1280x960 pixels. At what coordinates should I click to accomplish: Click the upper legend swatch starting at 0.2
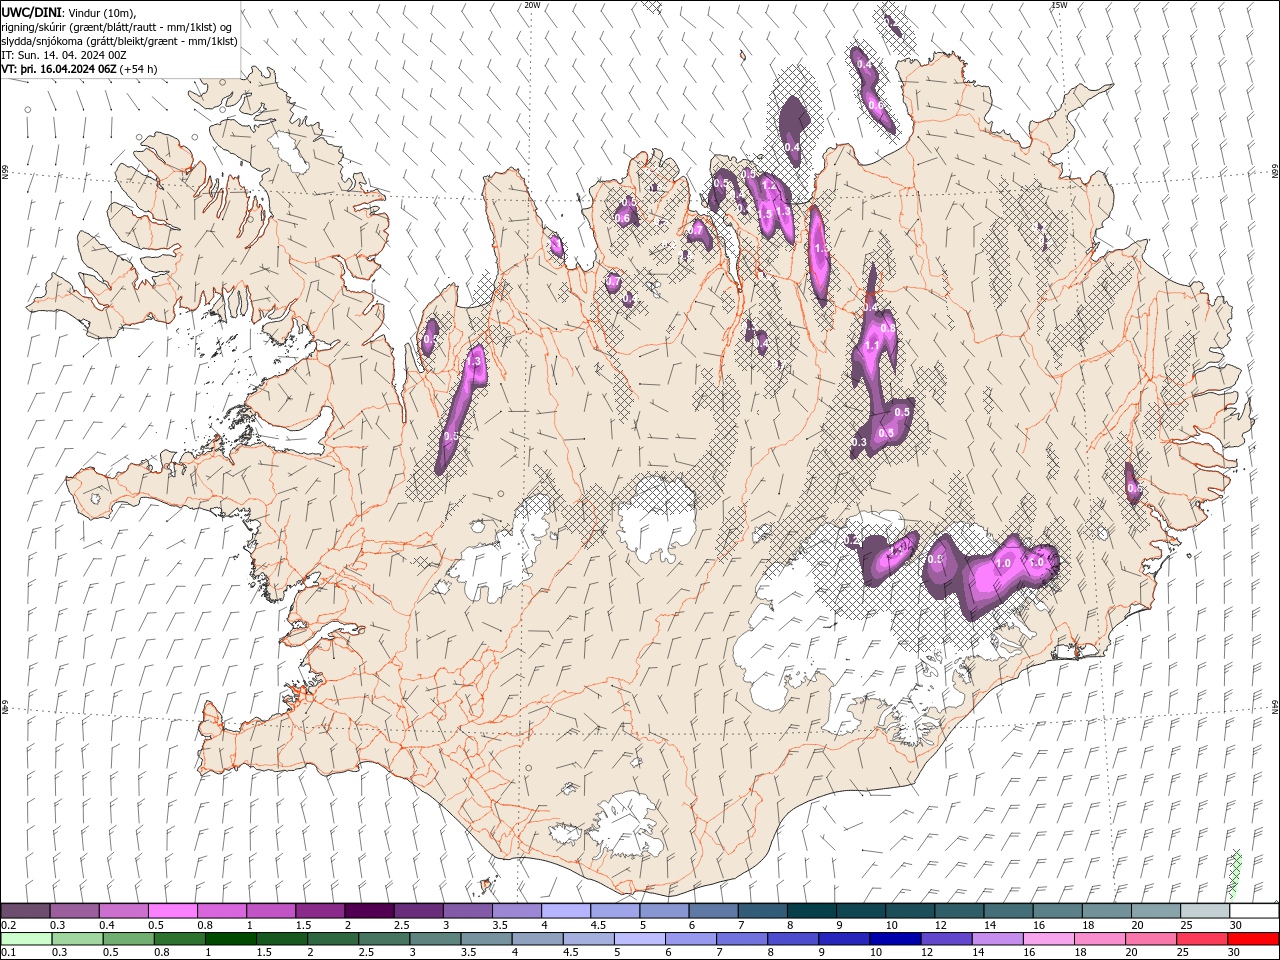26,911
